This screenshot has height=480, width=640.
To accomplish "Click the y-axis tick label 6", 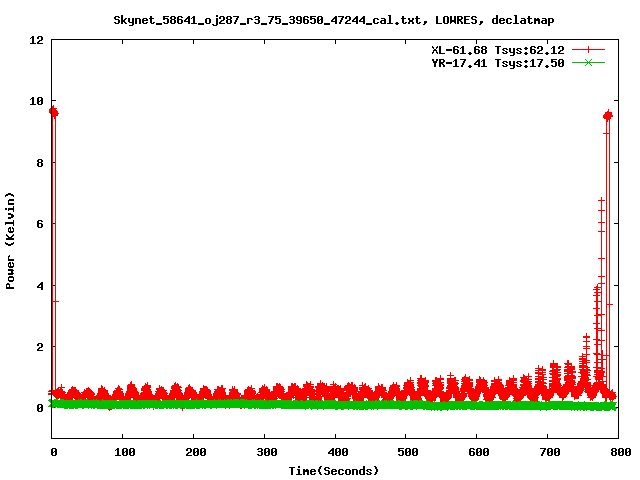I will [x=40, y=224].
